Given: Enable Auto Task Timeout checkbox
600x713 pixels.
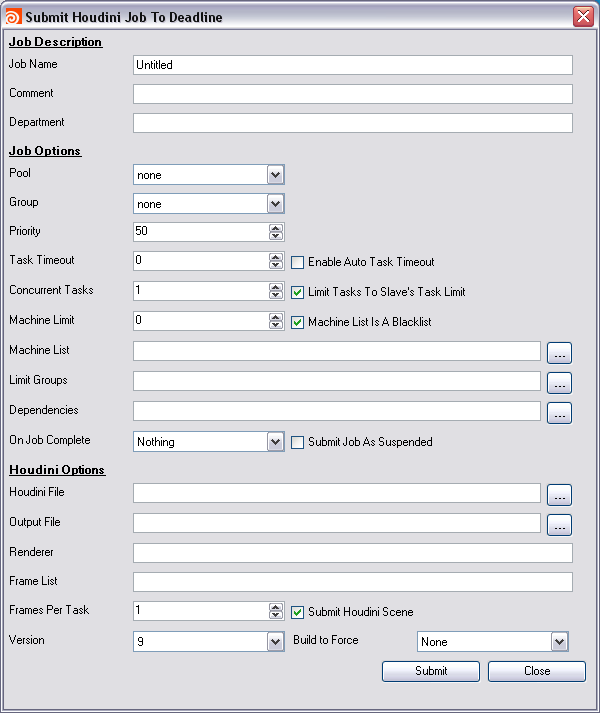Looking at the screenshot, I should (x=298, y=262).
